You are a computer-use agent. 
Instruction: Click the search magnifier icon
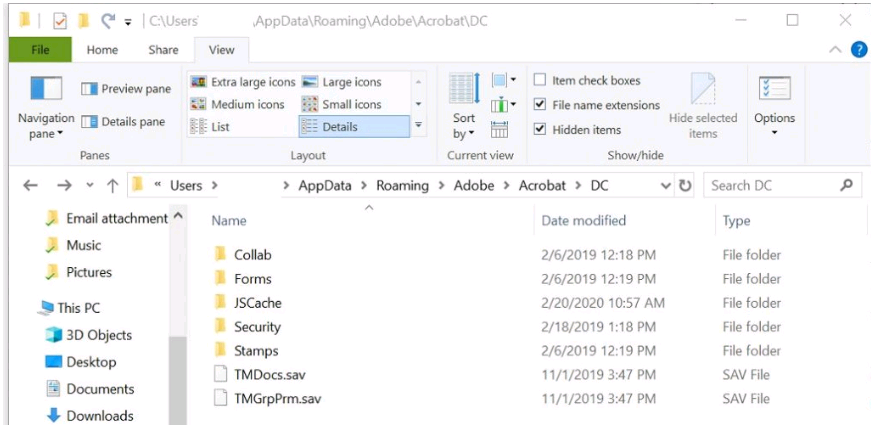click(x=846, y=185)
